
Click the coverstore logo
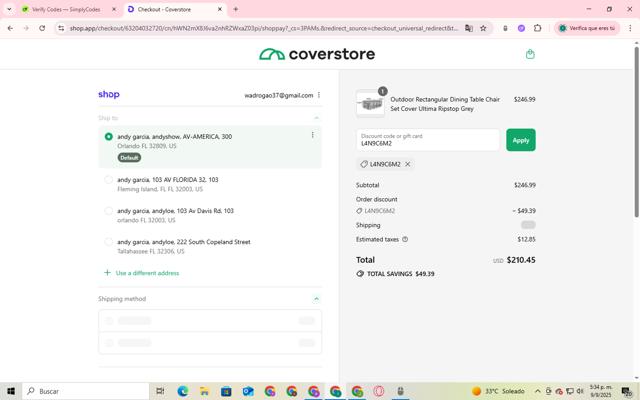coord(317,54)
